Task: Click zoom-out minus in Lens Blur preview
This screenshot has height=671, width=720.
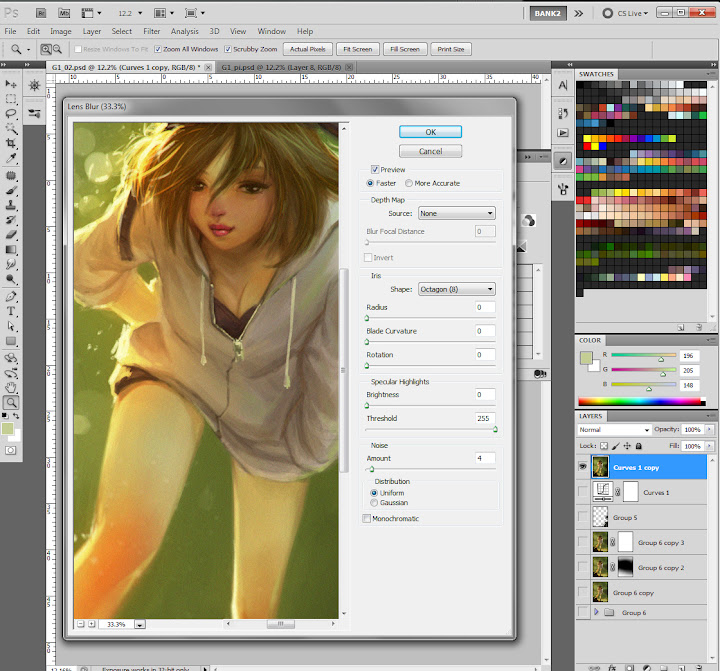Action: pyautogui.click(x=81, y=624)
